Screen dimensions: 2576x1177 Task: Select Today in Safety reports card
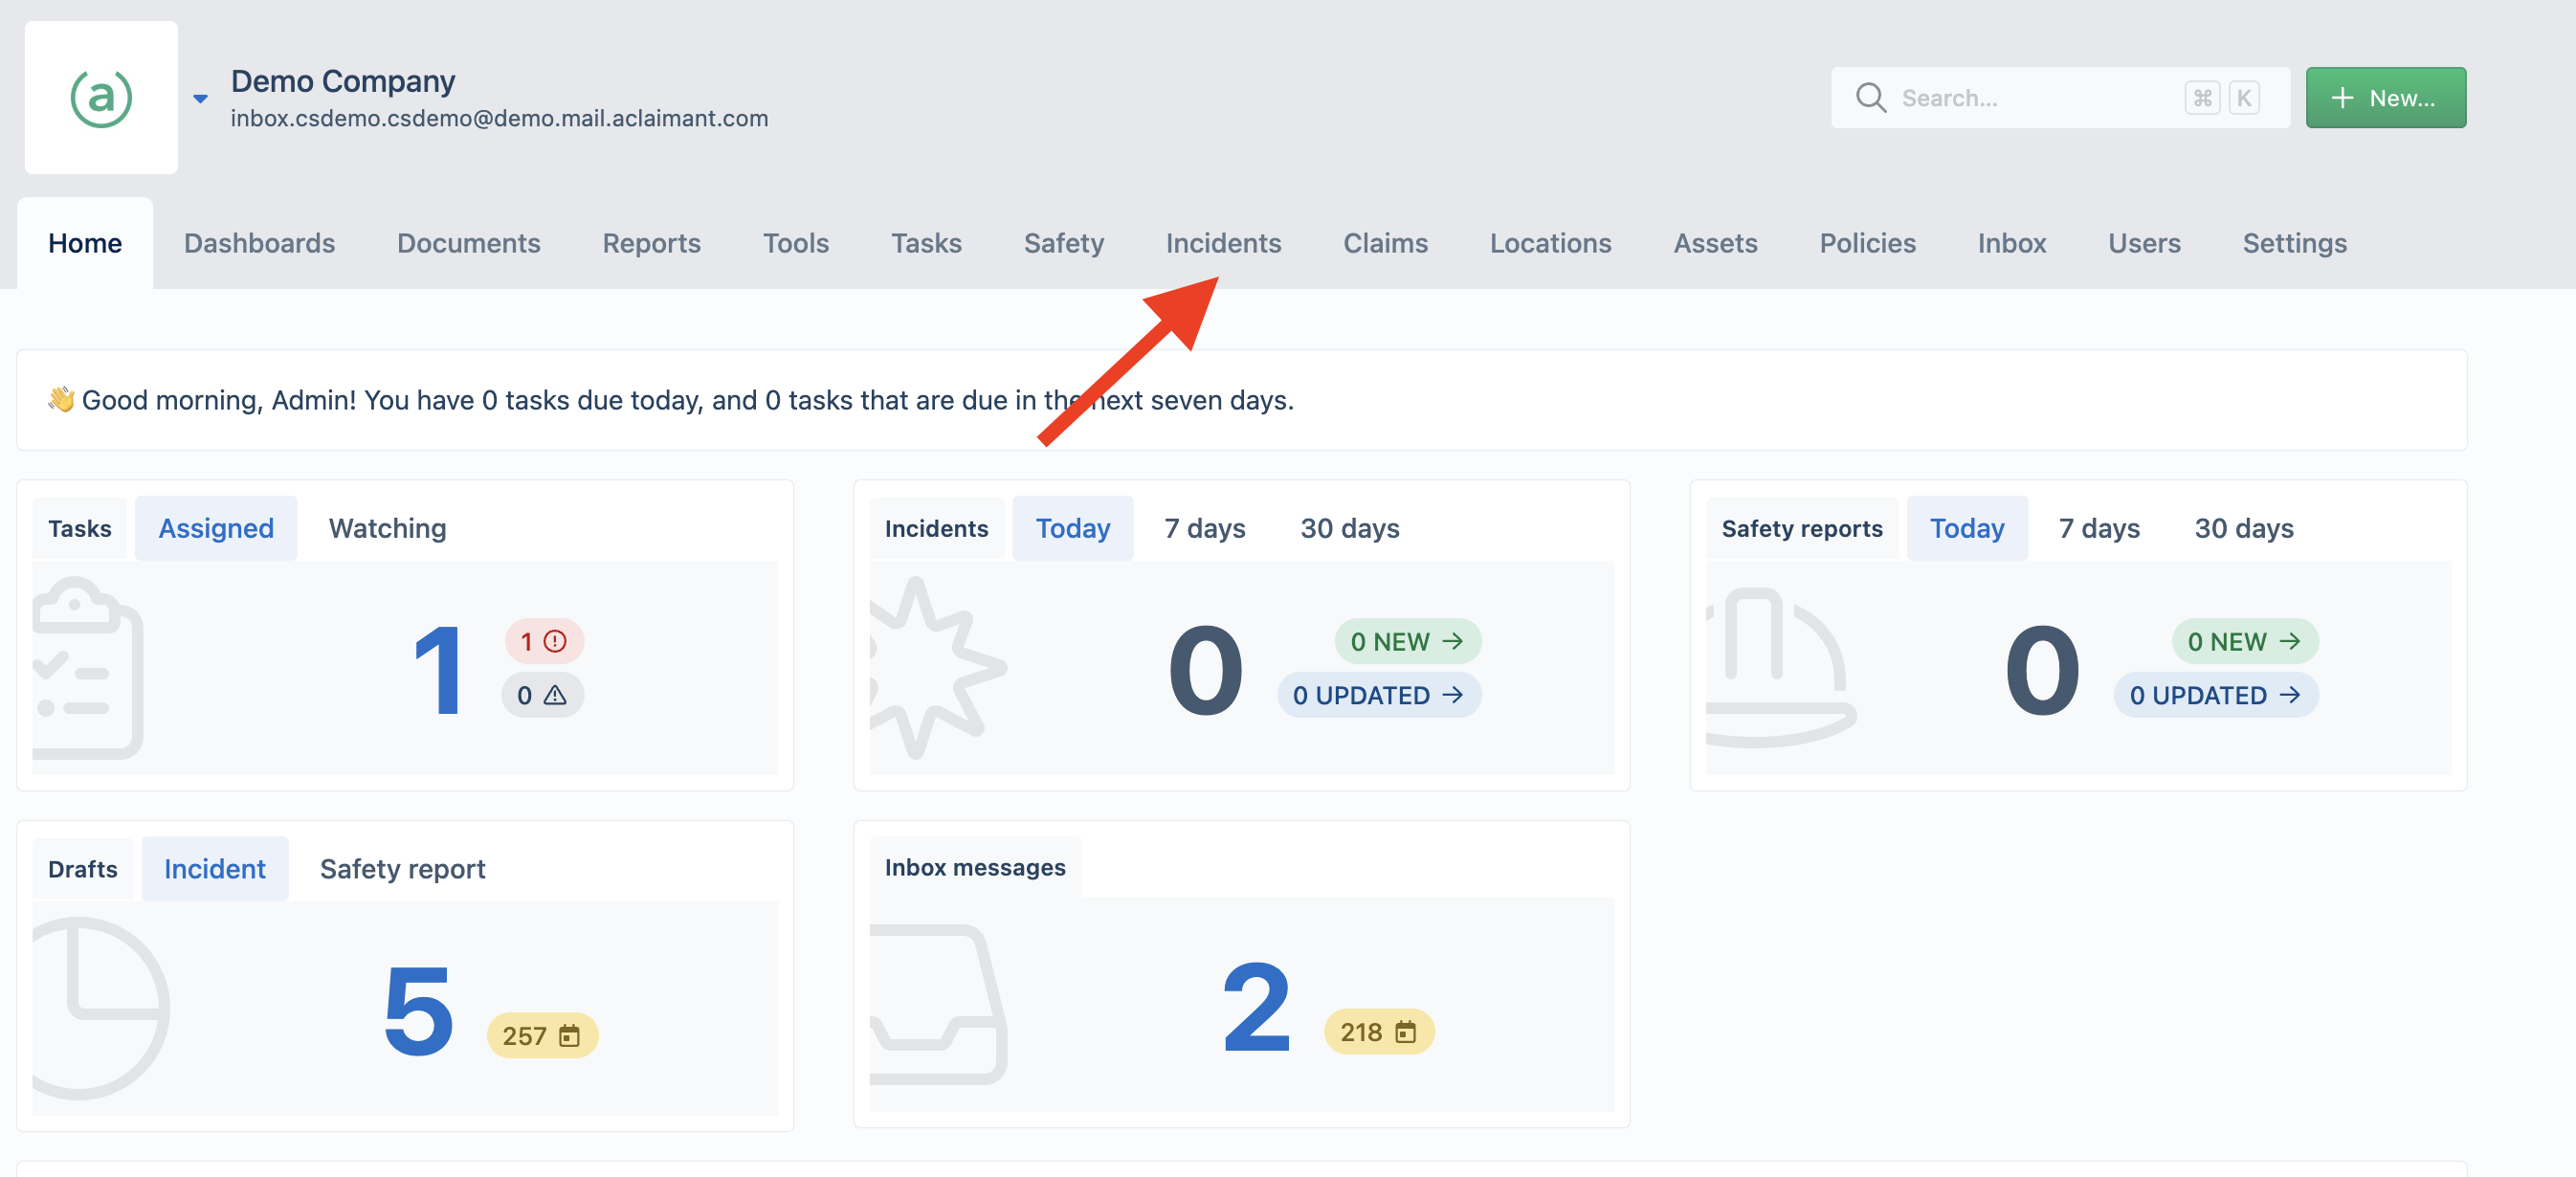pyautogui.click(x=1966, y=528)
